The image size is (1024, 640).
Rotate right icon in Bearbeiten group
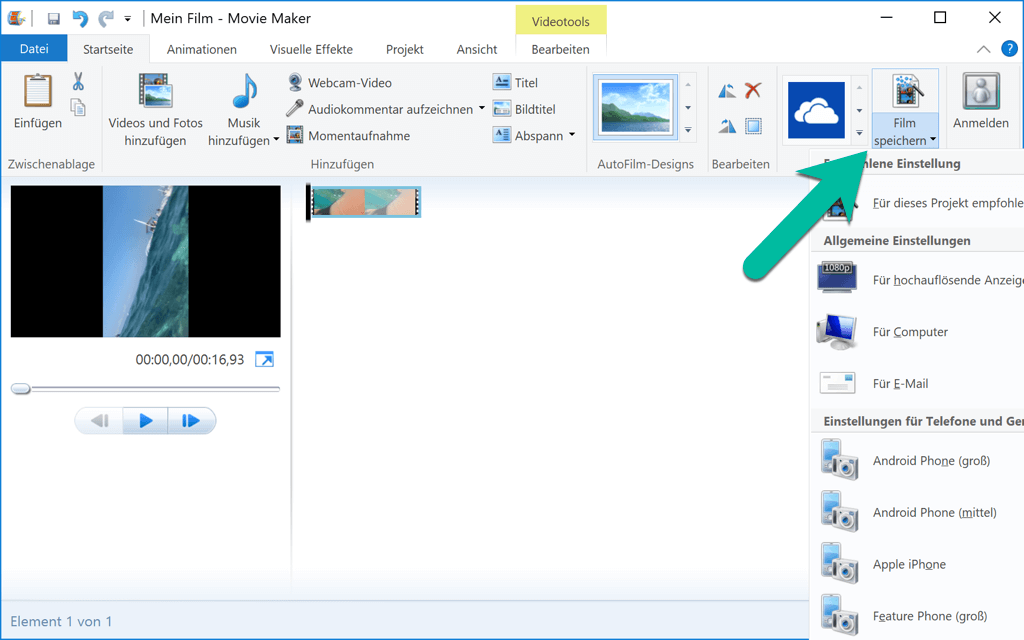(x=727, y=125)
